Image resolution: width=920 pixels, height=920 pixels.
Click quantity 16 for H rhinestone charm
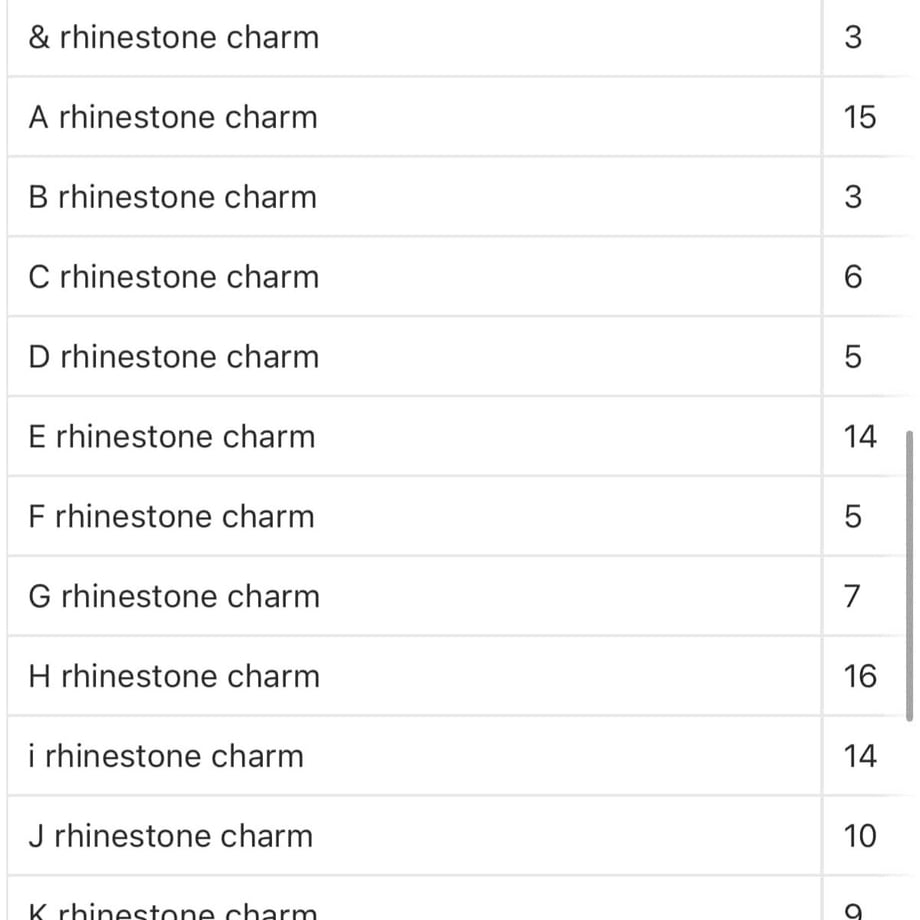pyautogui.click(x=860, y=676)
